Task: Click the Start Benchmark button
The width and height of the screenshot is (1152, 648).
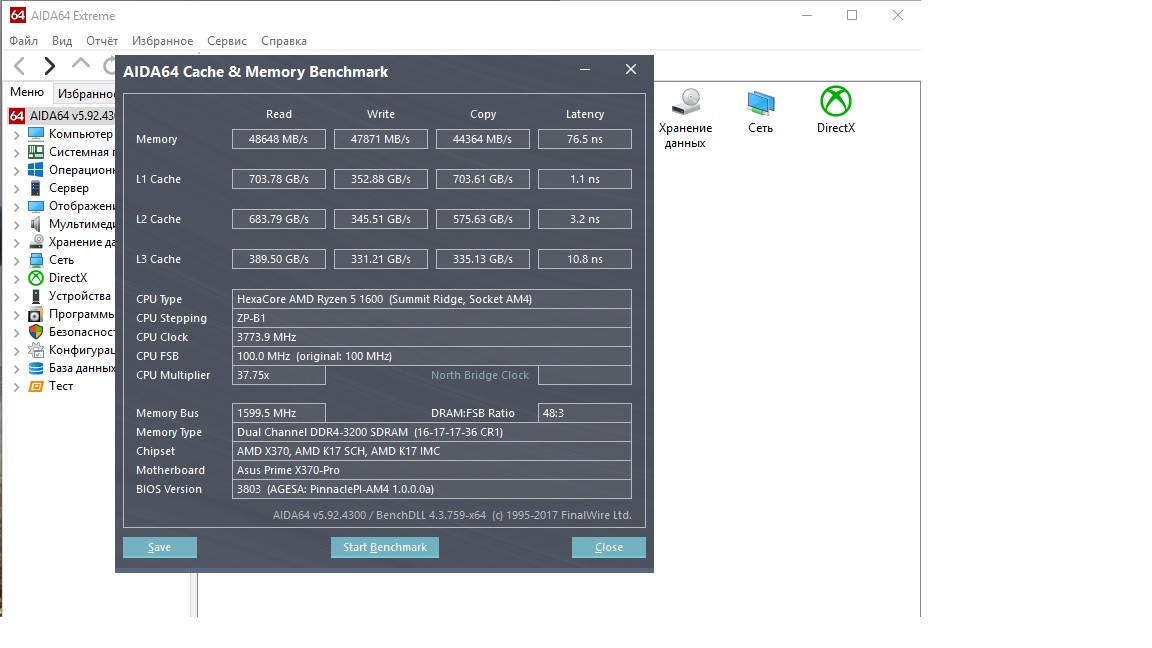Action: click(385, 547)
